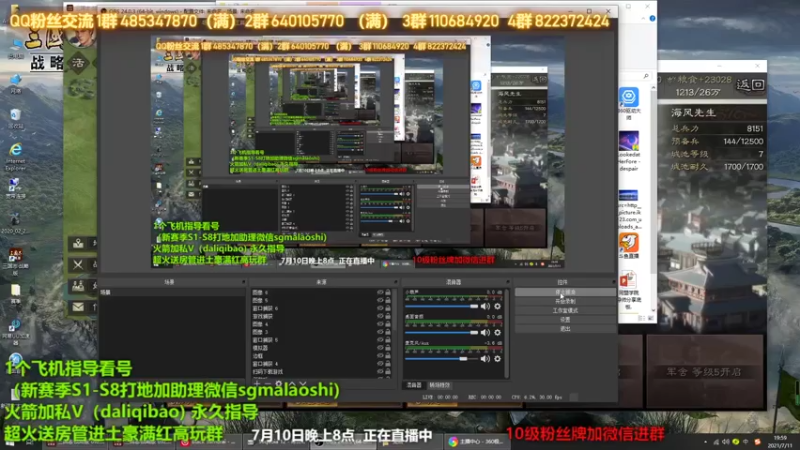Toggle the lock for 图像 3 source
This screenshot has width=800, height=450.
[x=388, y=332]
